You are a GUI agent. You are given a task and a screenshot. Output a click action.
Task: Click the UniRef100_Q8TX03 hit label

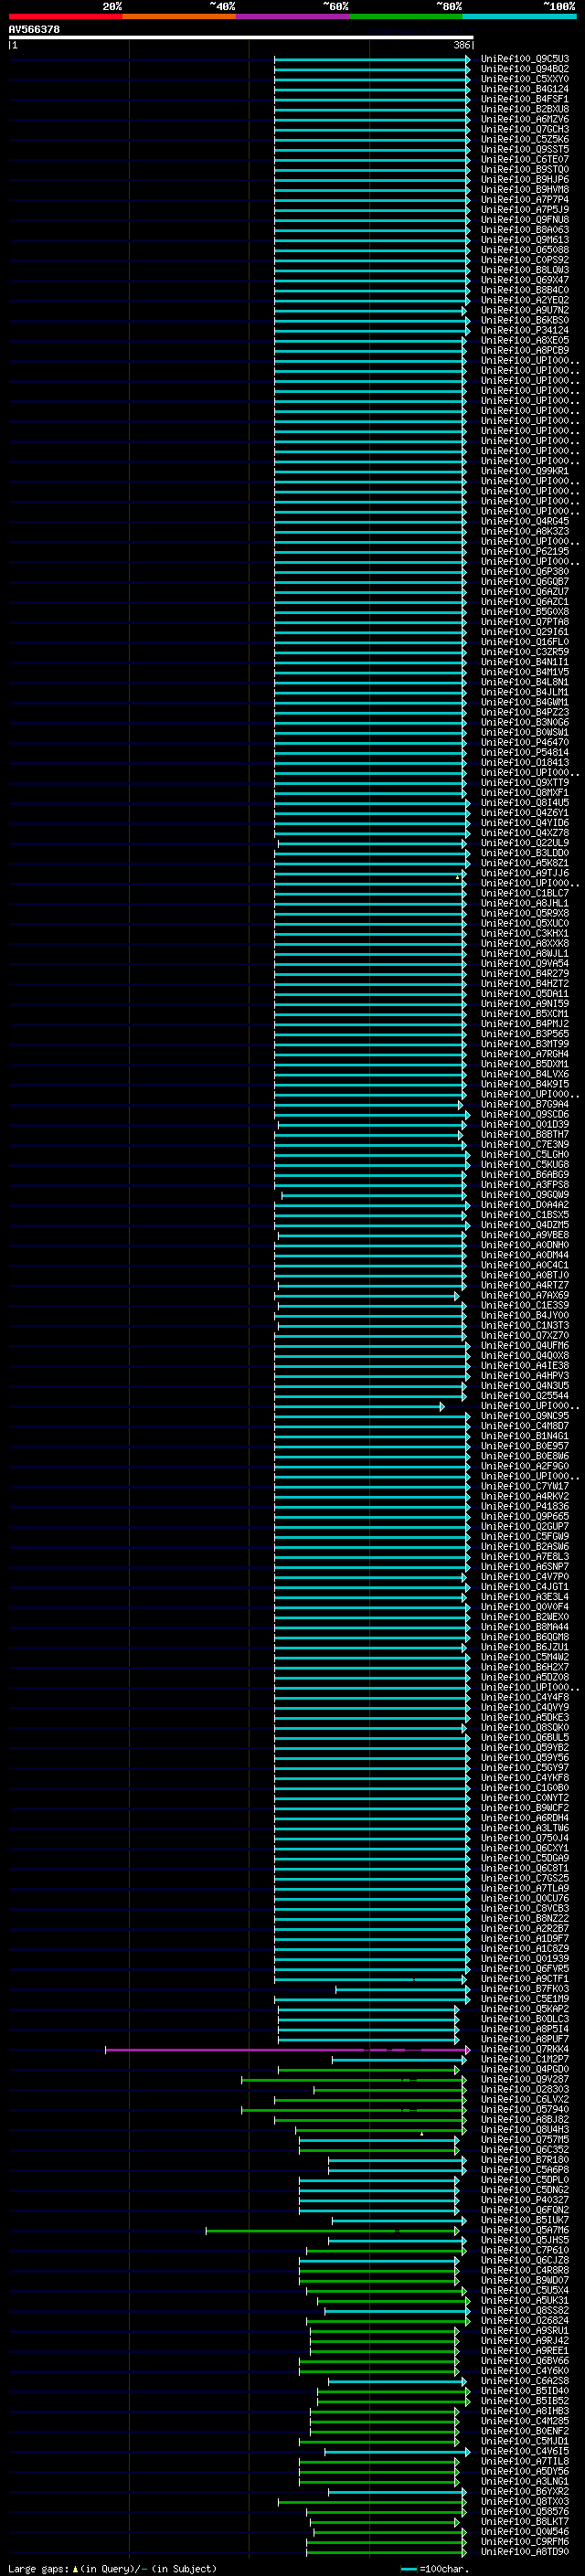click(x=525, y=2502)
